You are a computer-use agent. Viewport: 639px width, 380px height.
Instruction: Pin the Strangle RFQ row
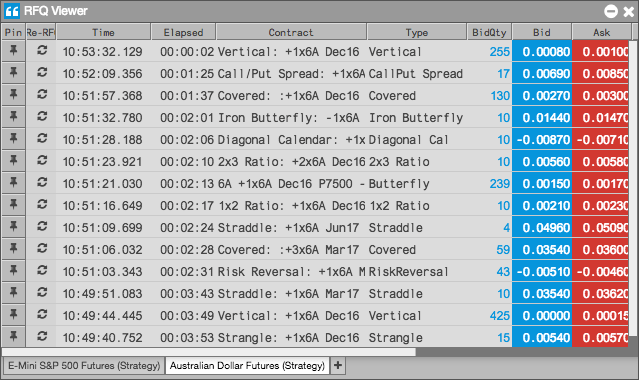13,337
